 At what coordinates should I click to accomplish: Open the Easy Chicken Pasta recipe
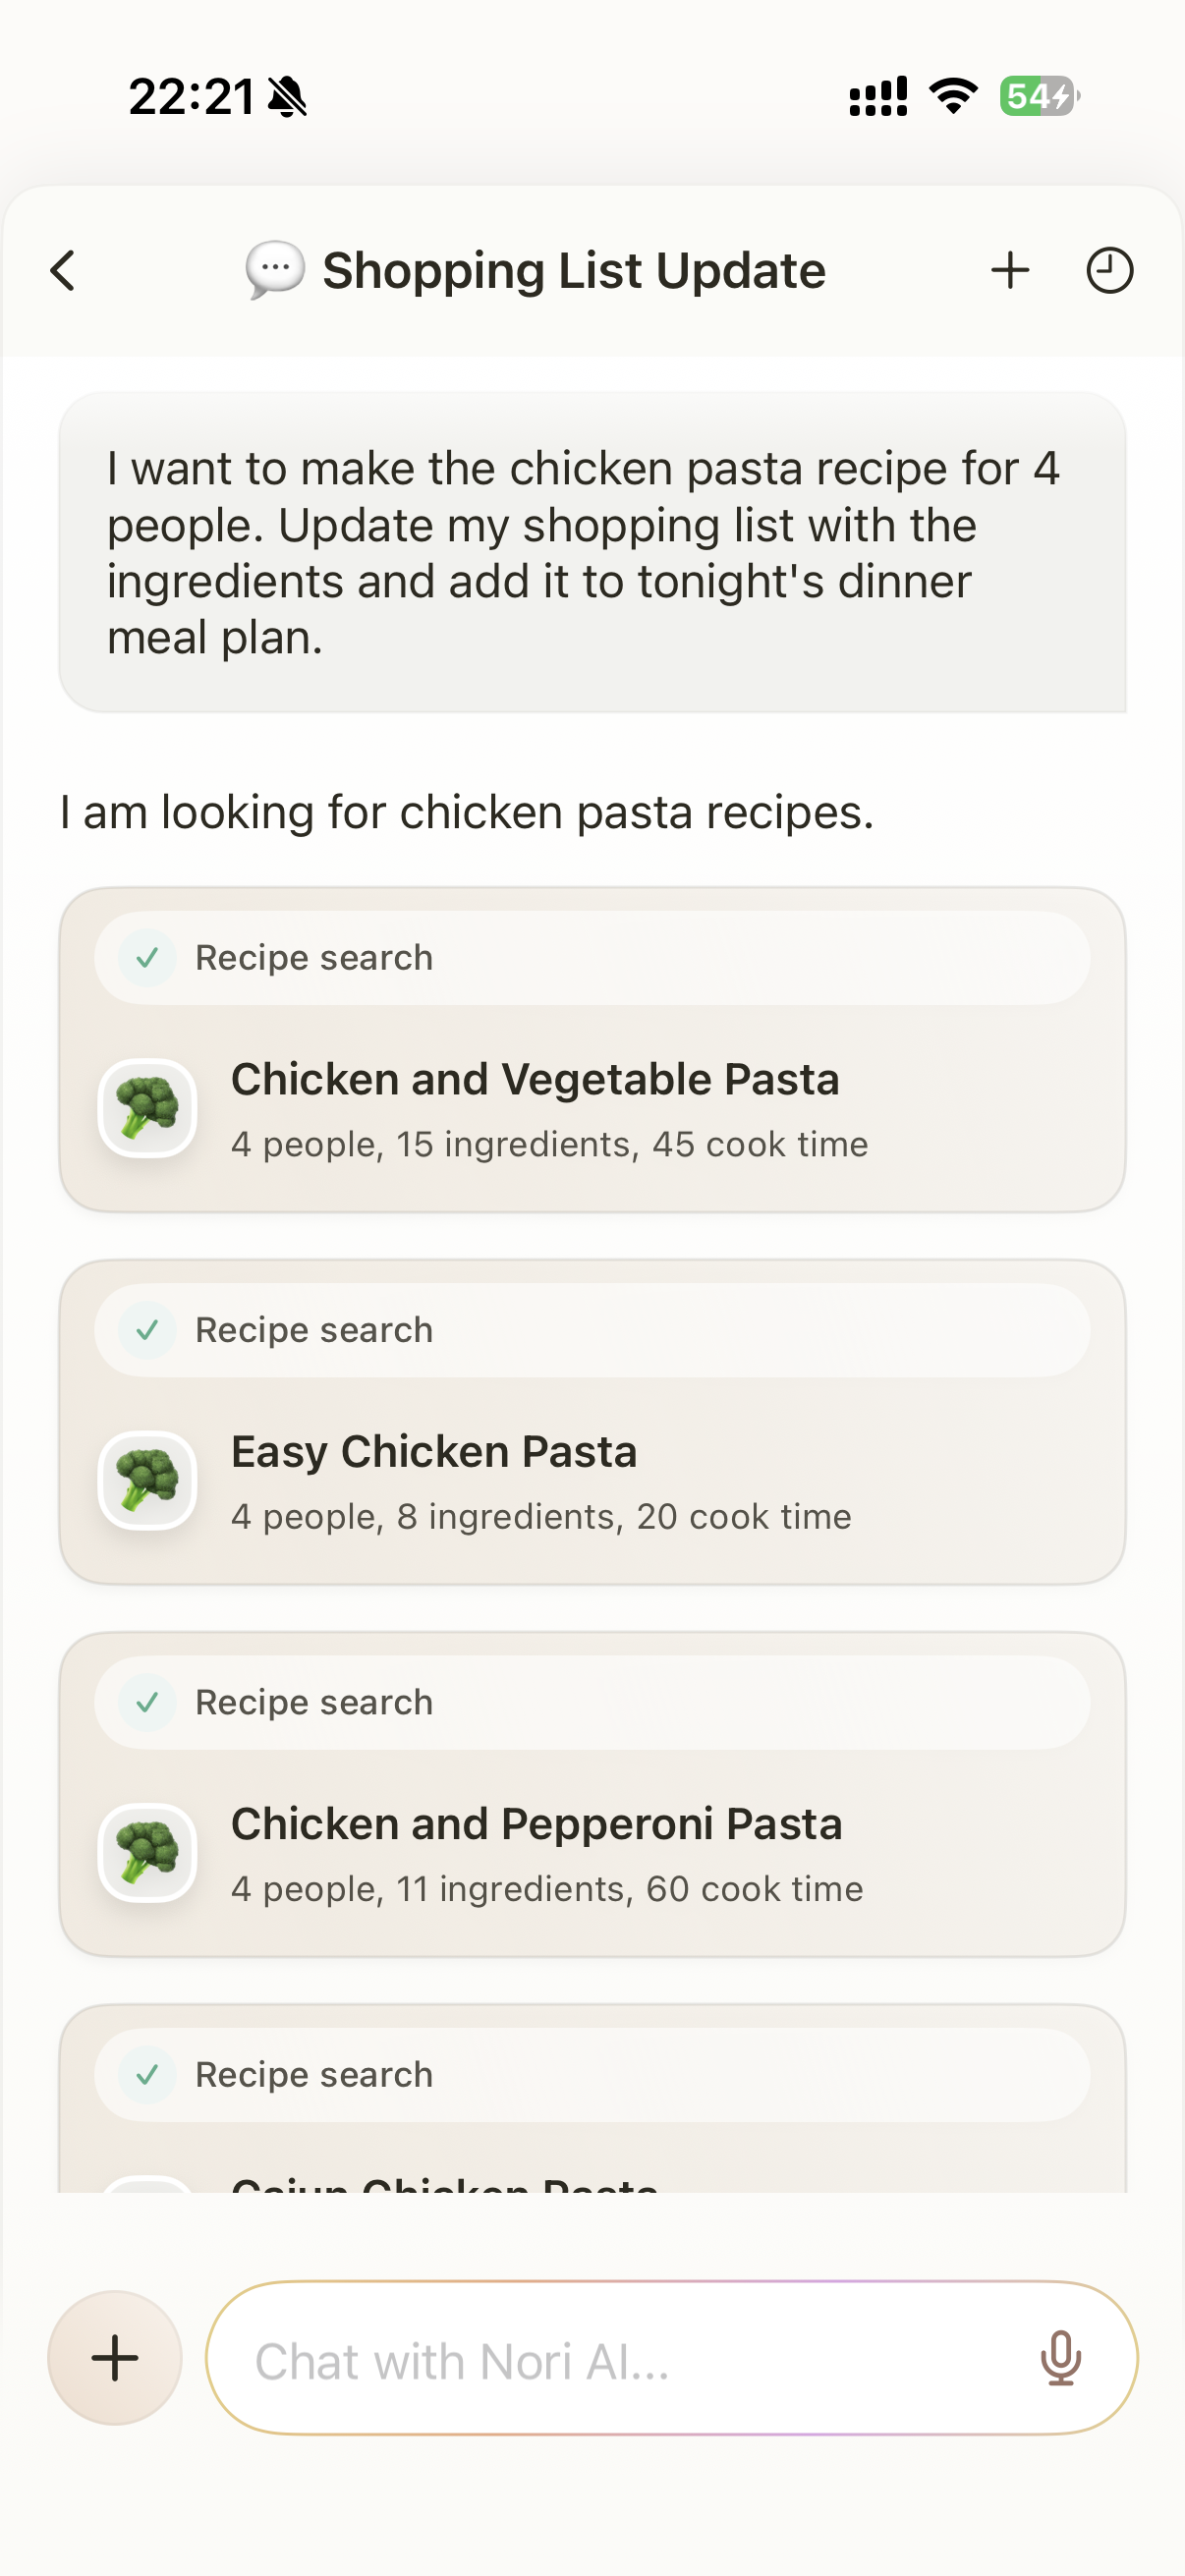(434, 1452)
